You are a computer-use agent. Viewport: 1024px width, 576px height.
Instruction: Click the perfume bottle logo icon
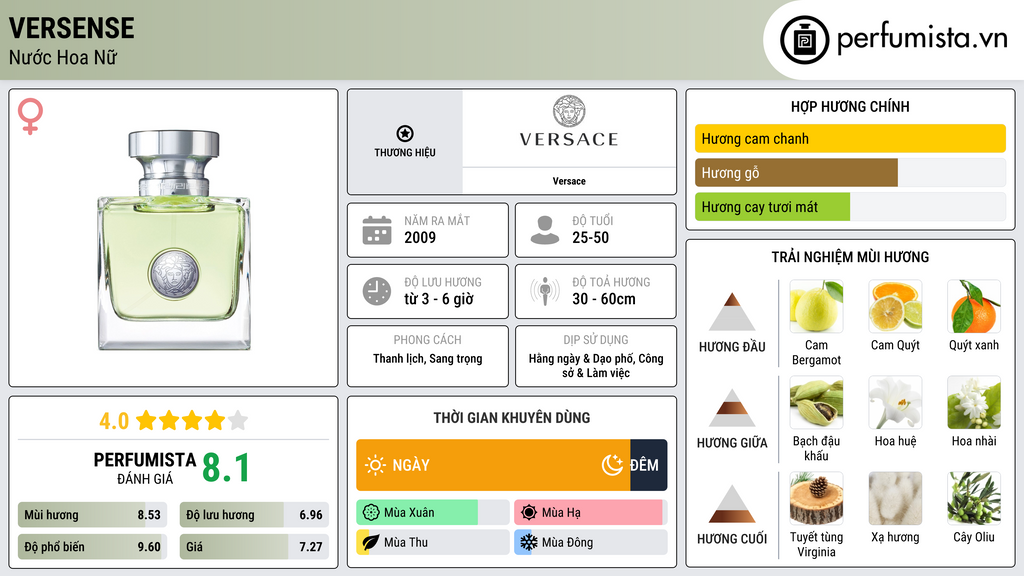coord(802,40)
